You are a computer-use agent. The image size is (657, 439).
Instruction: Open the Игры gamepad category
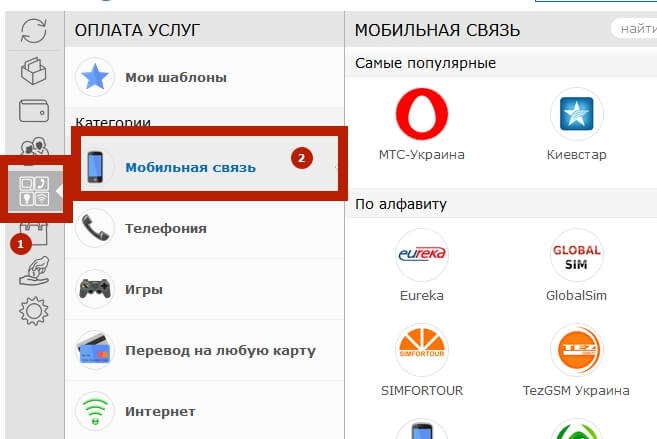(x=204, y=289)
